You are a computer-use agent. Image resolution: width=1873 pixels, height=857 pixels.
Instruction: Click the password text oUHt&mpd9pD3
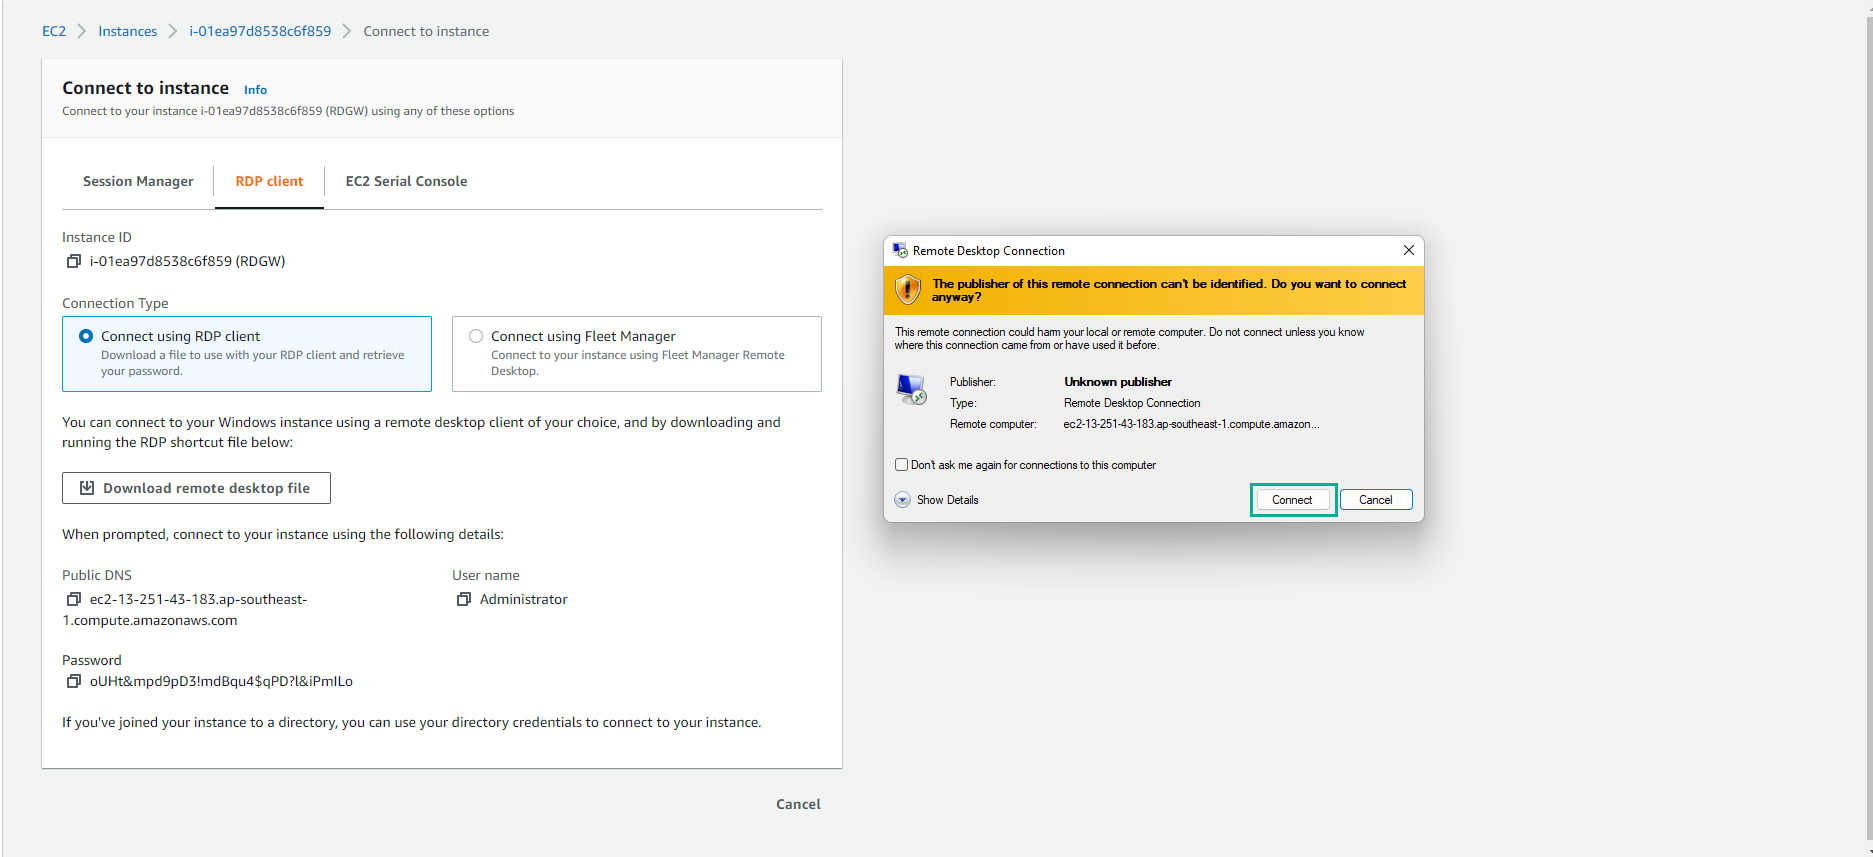[221, 681]
